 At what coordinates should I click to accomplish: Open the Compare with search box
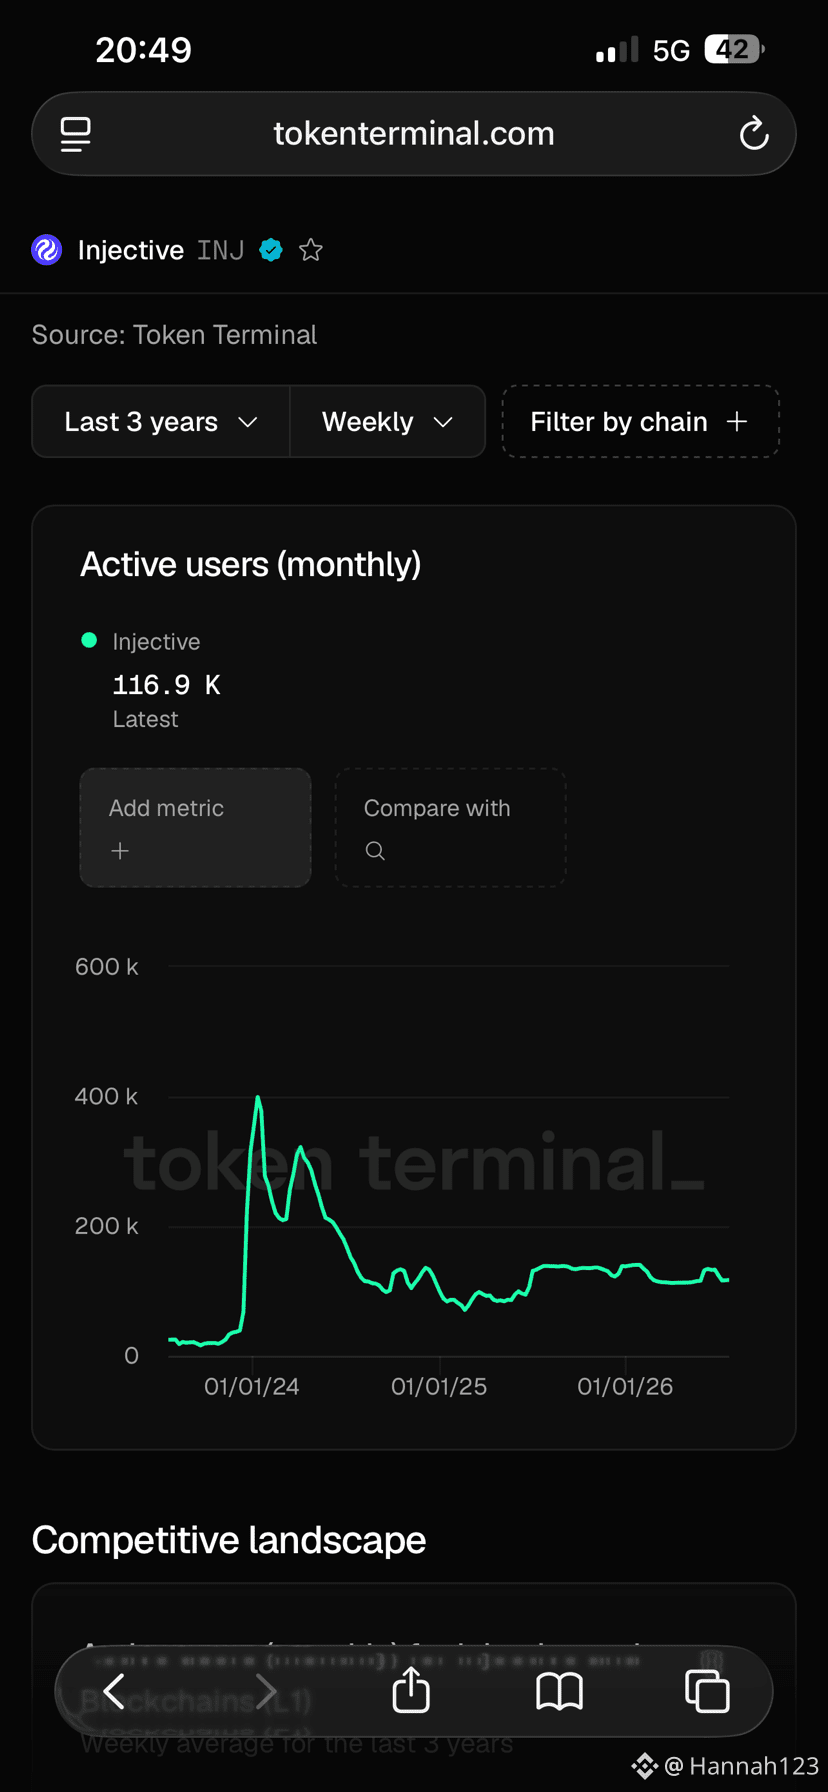pyautogui.click(x=450, y=828)
